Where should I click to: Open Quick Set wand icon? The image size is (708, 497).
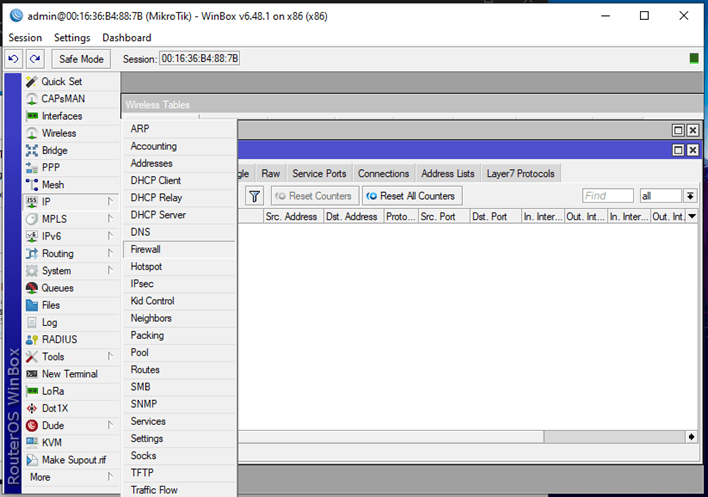tap(32, 82)
